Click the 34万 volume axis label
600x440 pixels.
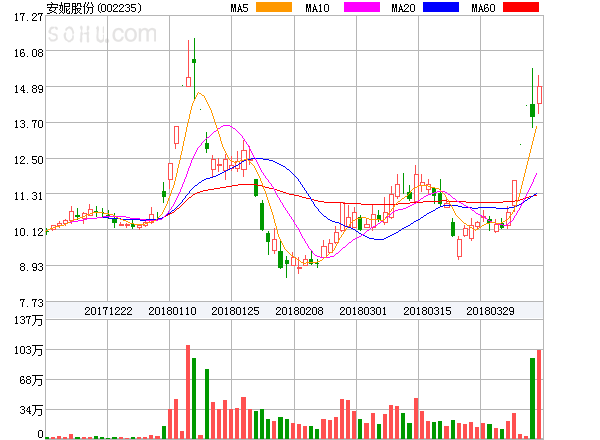click(x=31, y=411)
